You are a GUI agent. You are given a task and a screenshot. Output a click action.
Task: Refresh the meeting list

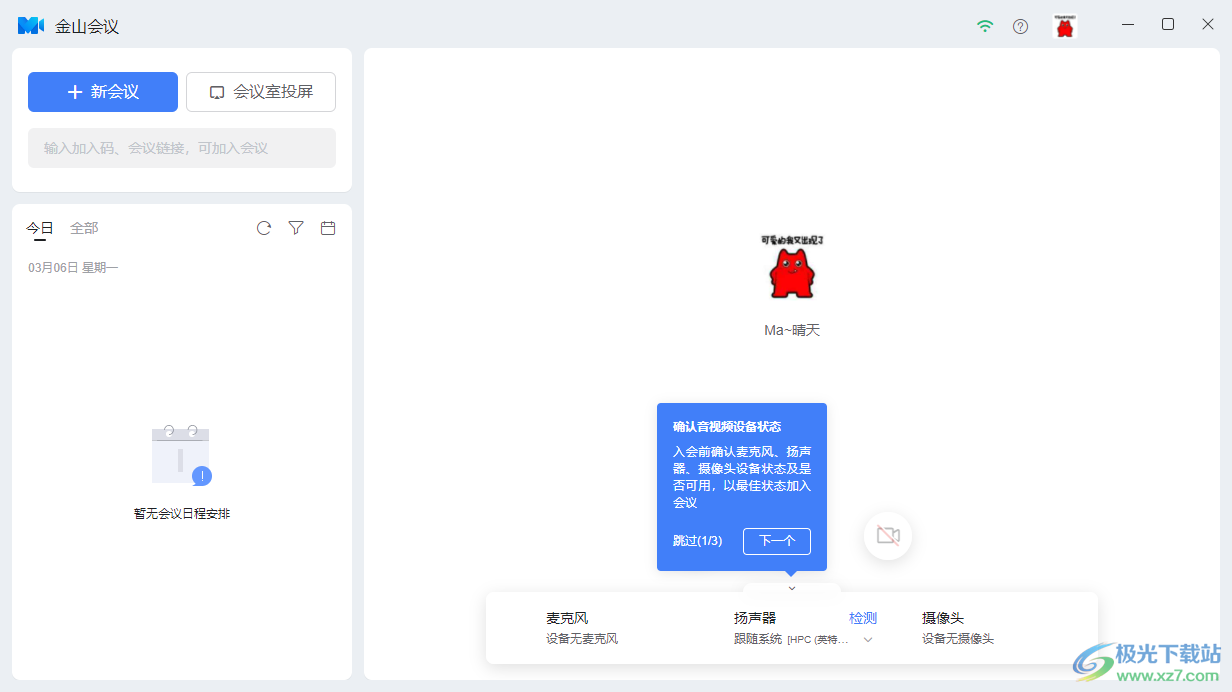[264, 228]
